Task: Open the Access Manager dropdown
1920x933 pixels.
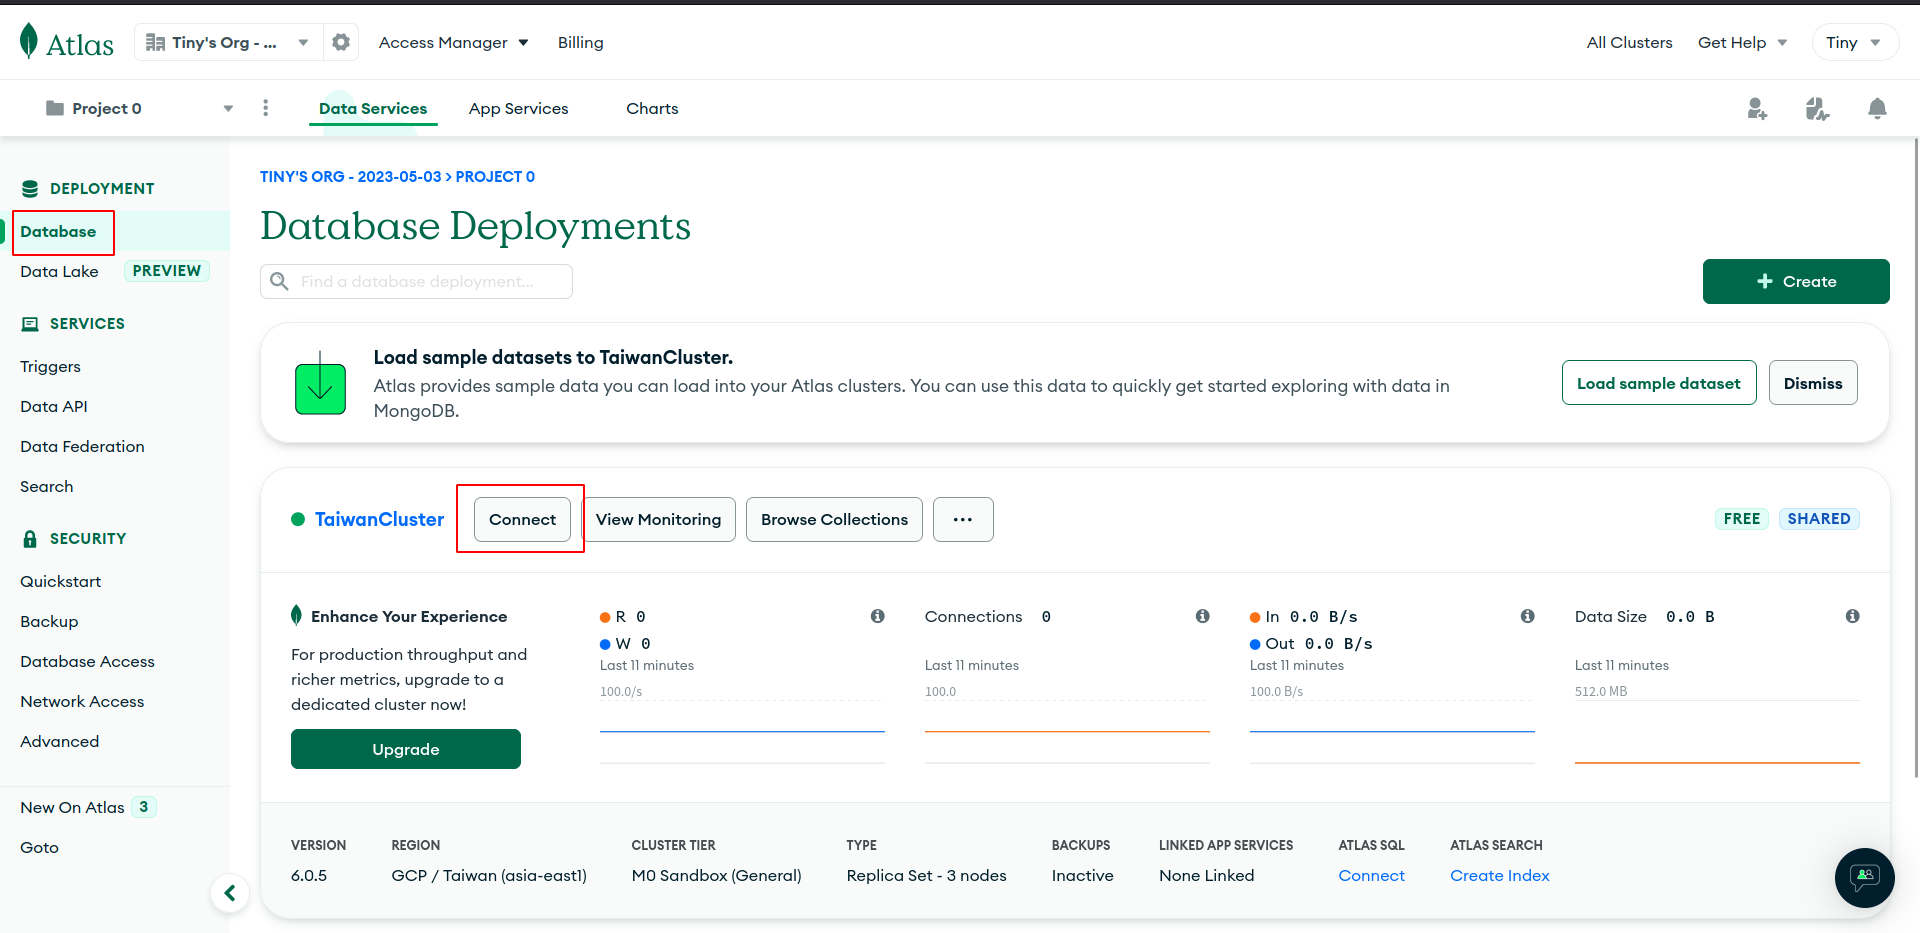Action: coord(453,42)
